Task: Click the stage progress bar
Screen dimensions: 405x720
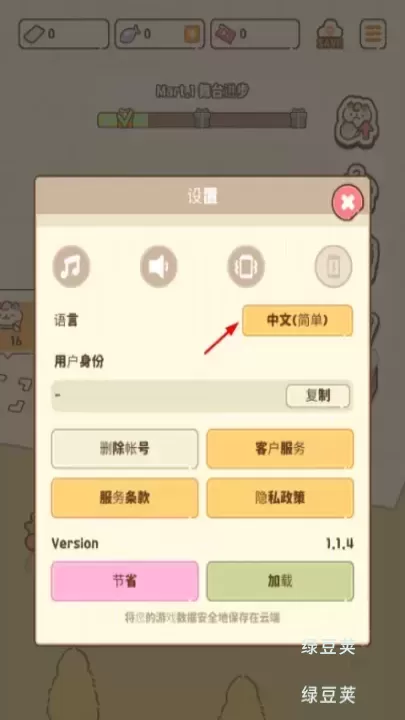Action: click(x=202, y=119)
